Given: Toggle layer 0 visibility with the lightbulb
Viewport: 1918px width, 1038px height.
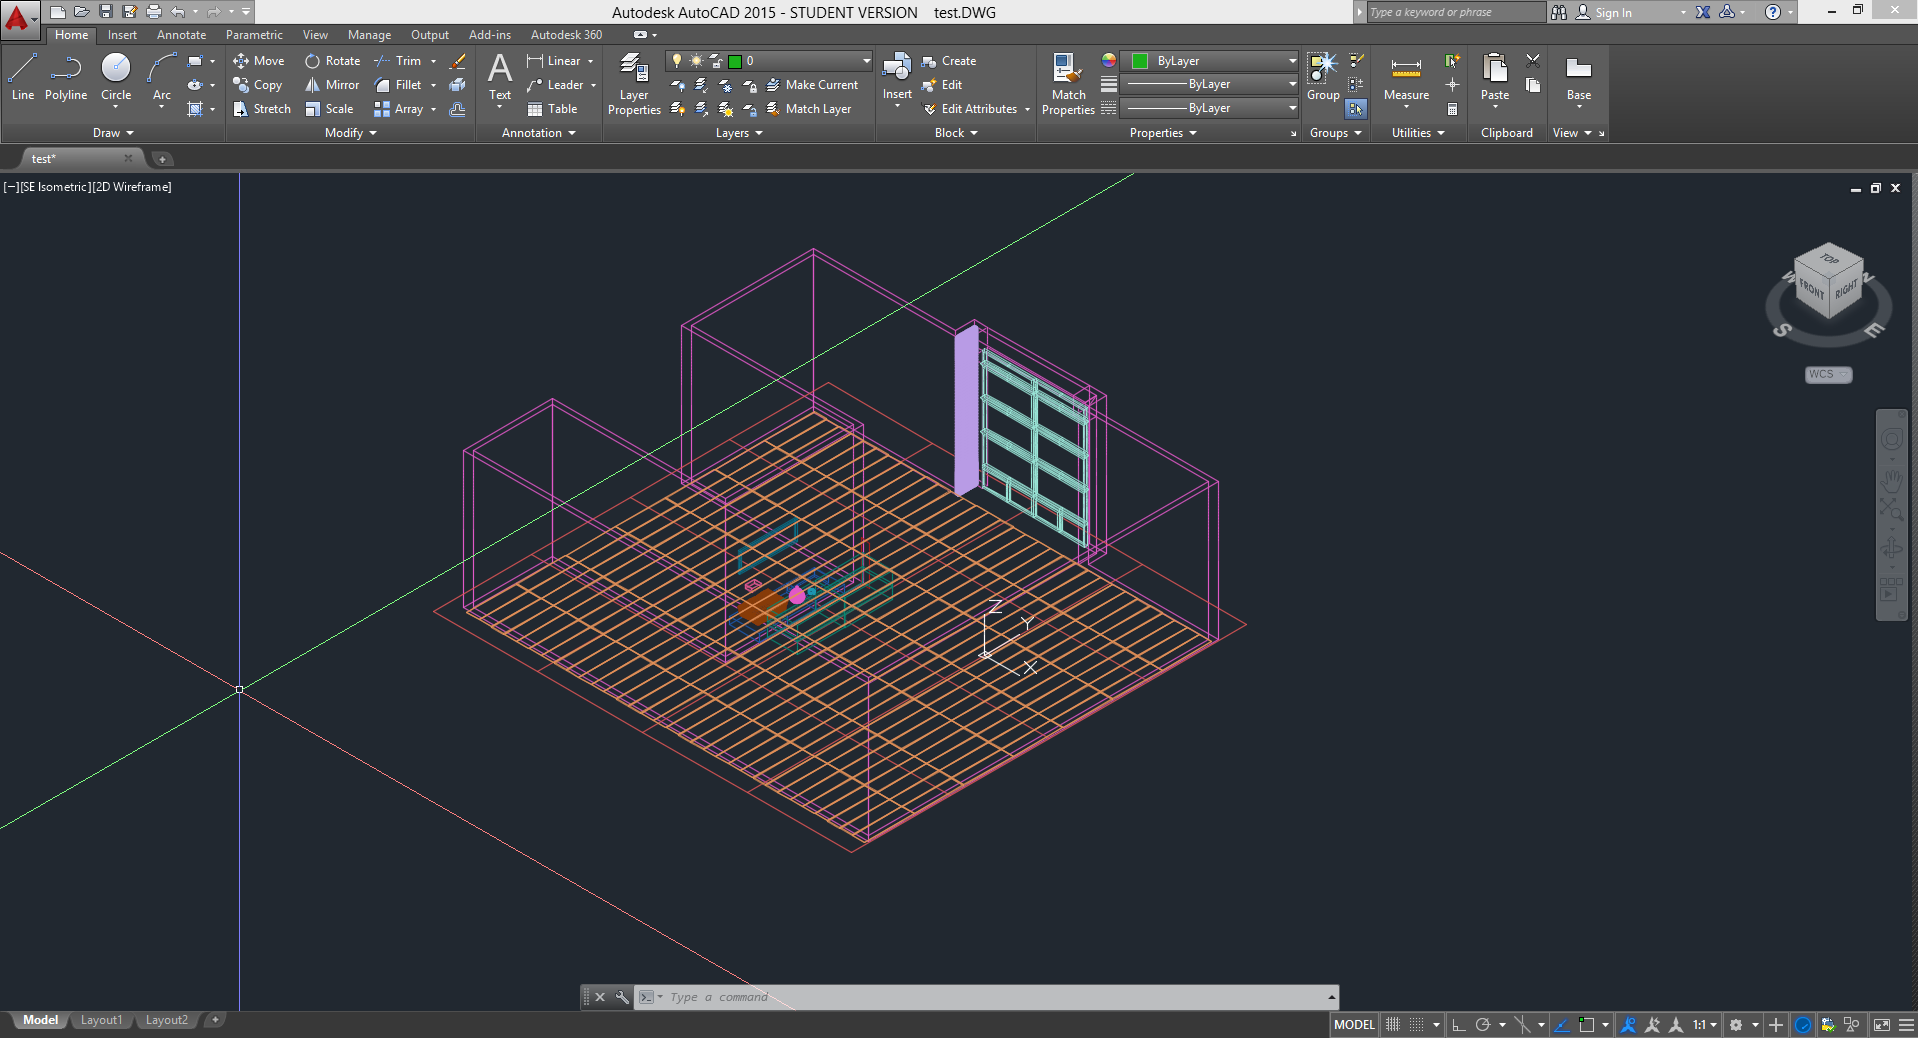Looking at the screenshot, I should 678,61.
